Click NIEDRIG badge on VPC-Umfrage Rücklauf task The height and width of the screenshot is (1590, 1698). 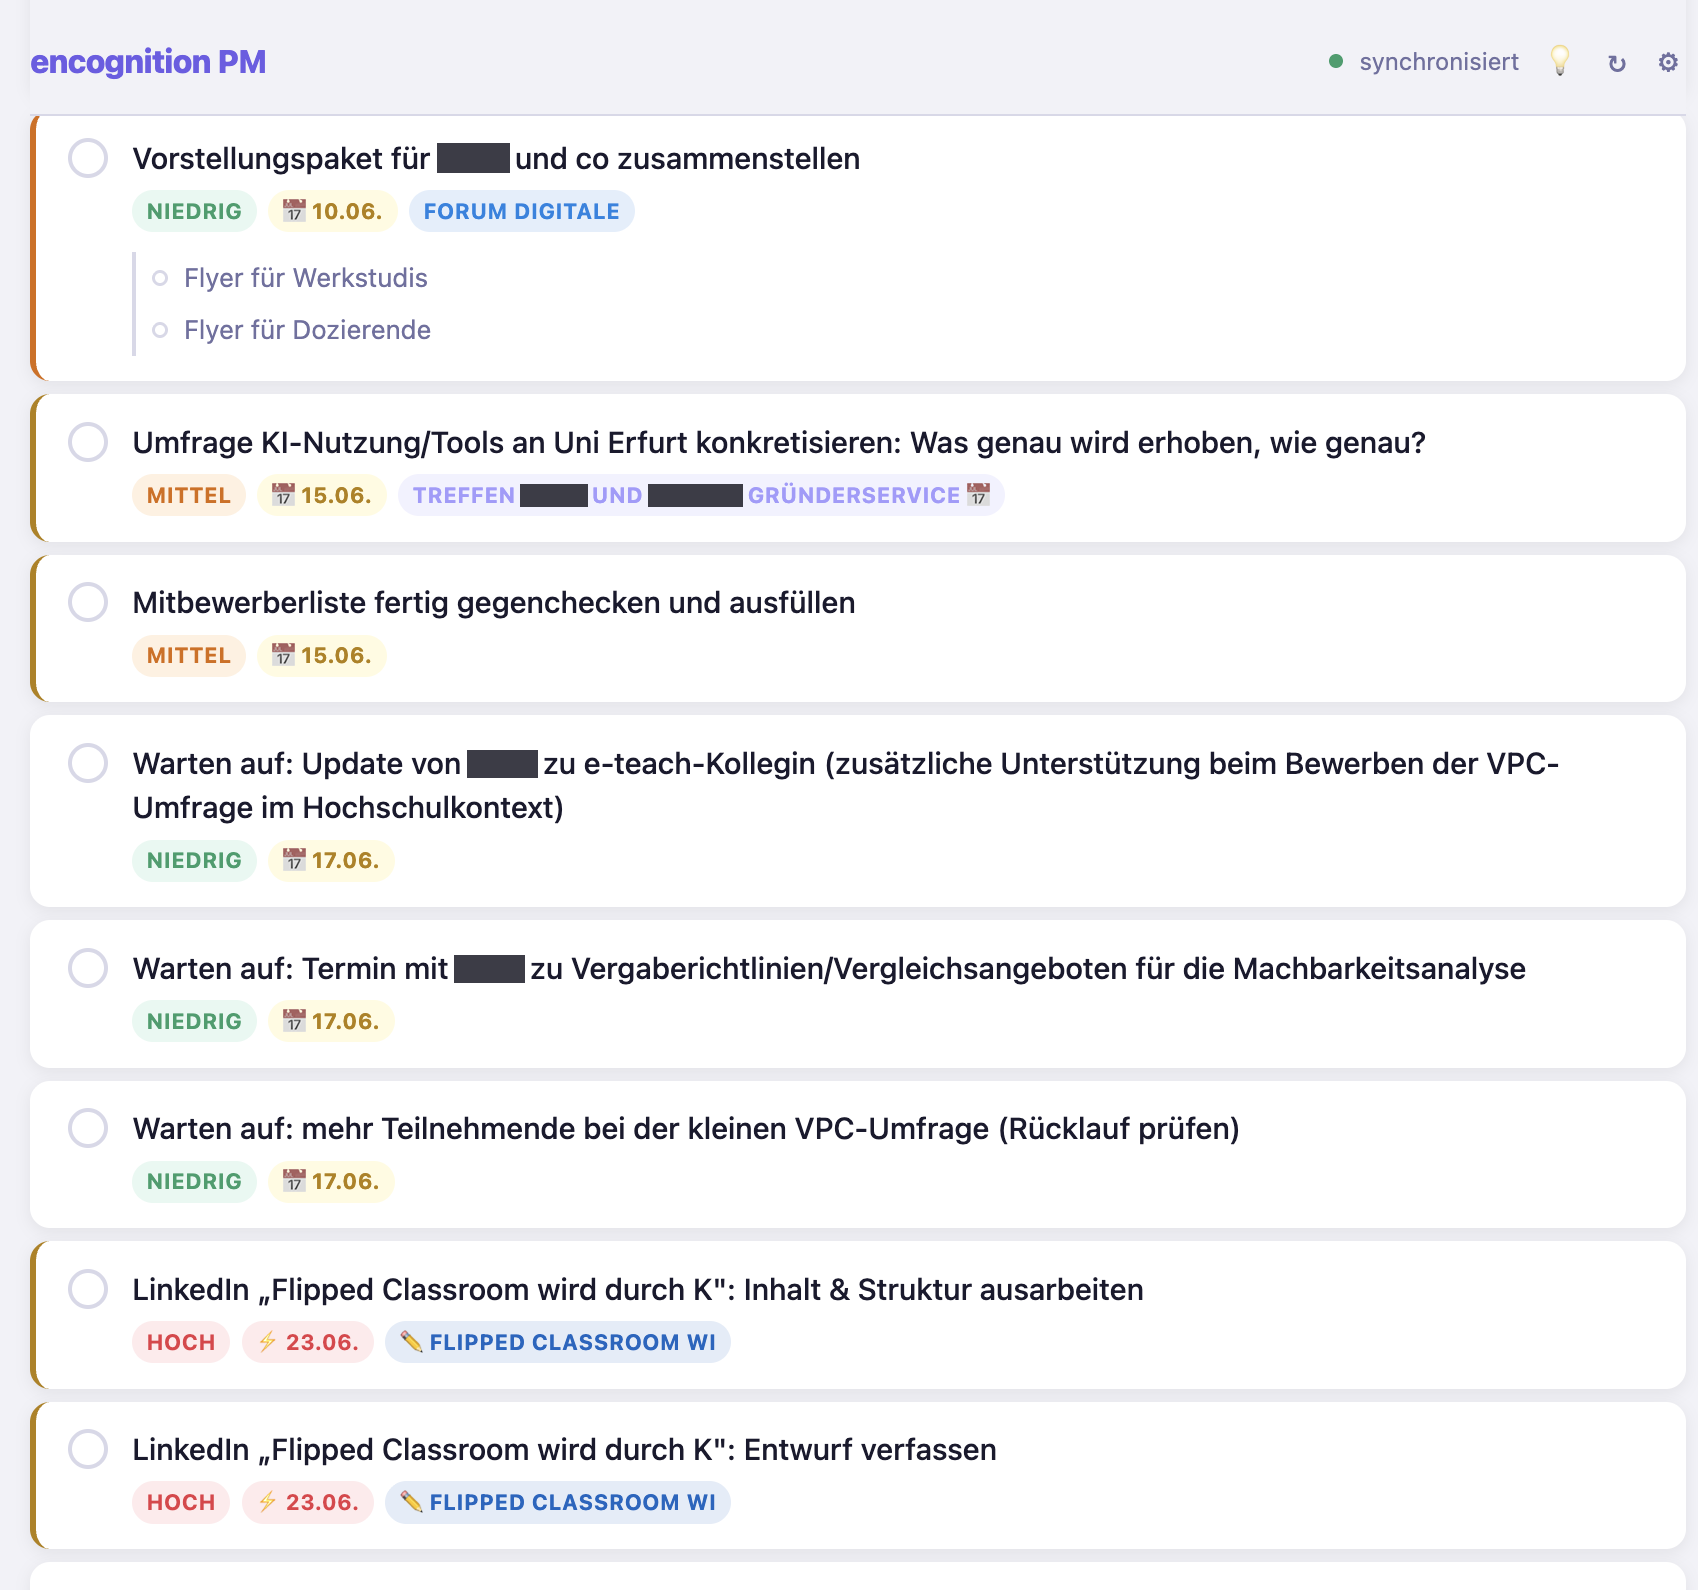coord(194,1181)
